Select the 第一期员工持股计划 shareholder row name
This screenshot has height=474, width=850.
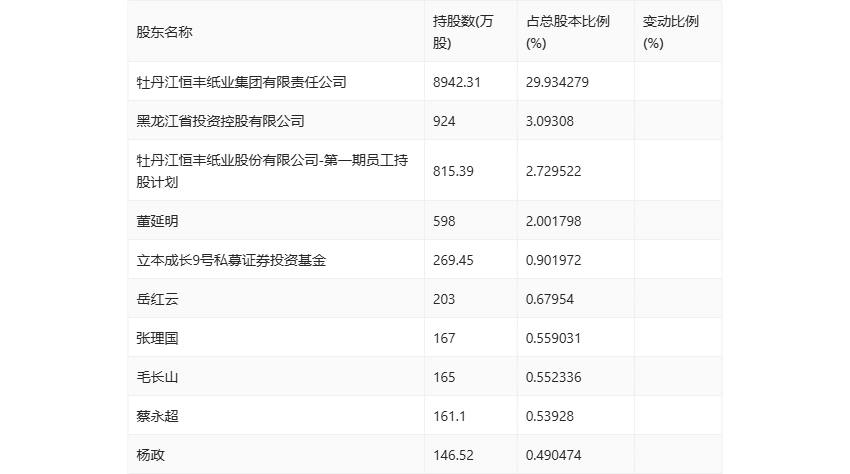tap(272, 171)
